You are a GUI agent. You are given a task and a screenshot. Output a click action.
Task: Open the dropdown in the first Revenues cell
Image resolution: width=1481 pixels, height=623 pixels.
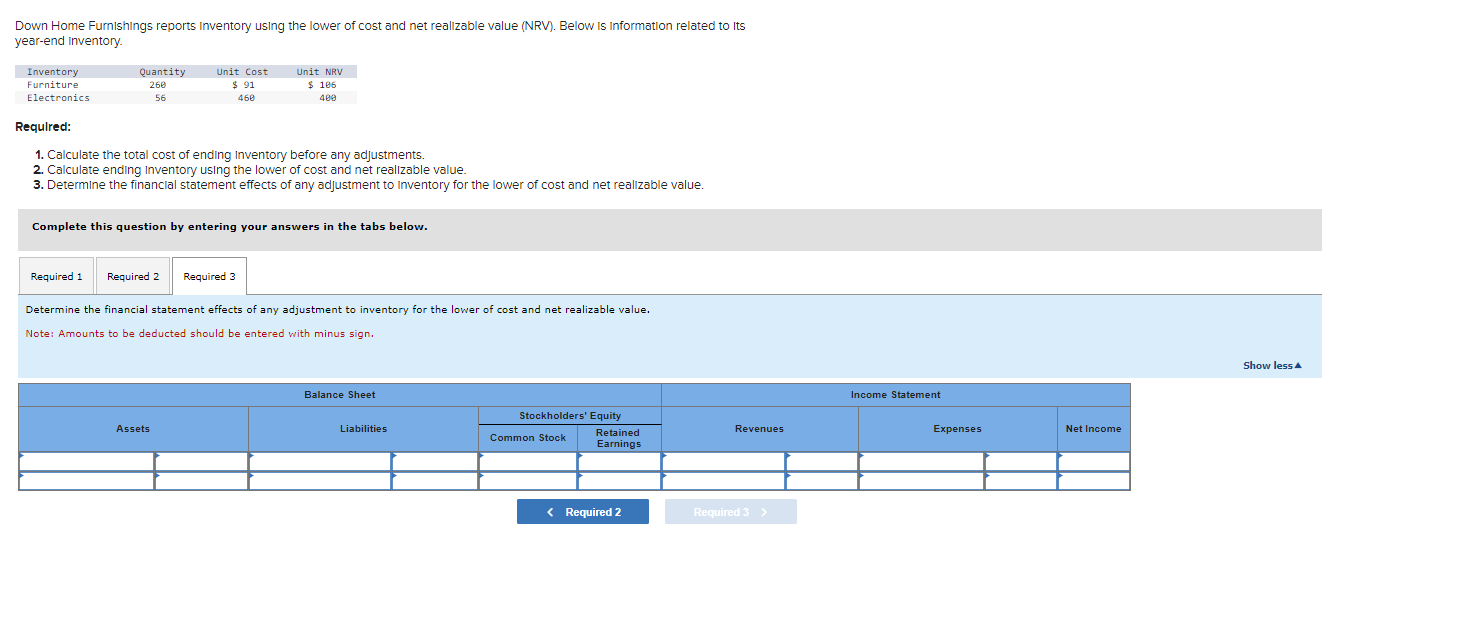[x=720, y=462]
